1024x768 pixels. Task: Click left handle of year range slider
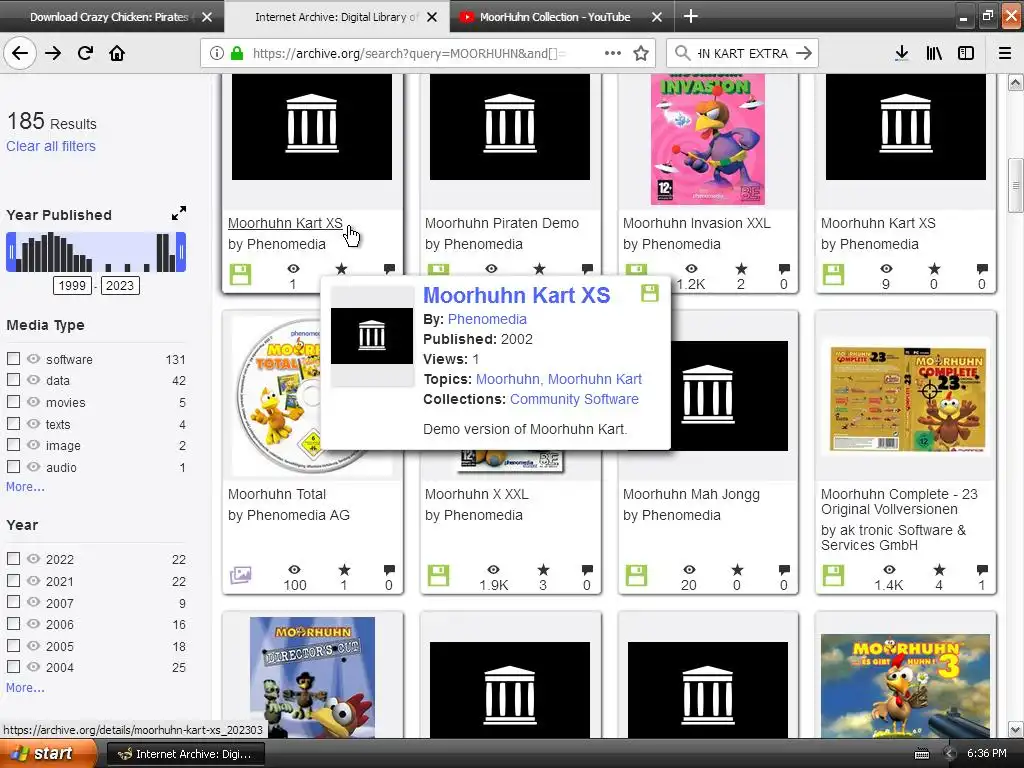[11, 252]
